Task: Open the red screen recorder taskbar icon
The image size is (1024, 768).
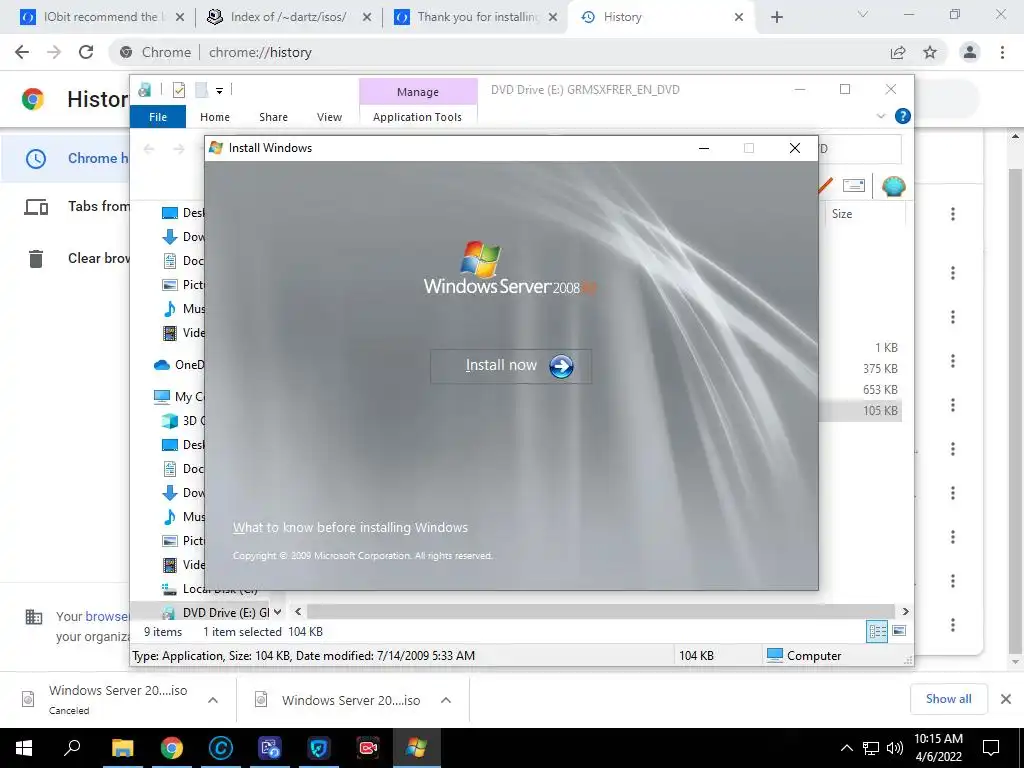Action: [x=368, y=748]
